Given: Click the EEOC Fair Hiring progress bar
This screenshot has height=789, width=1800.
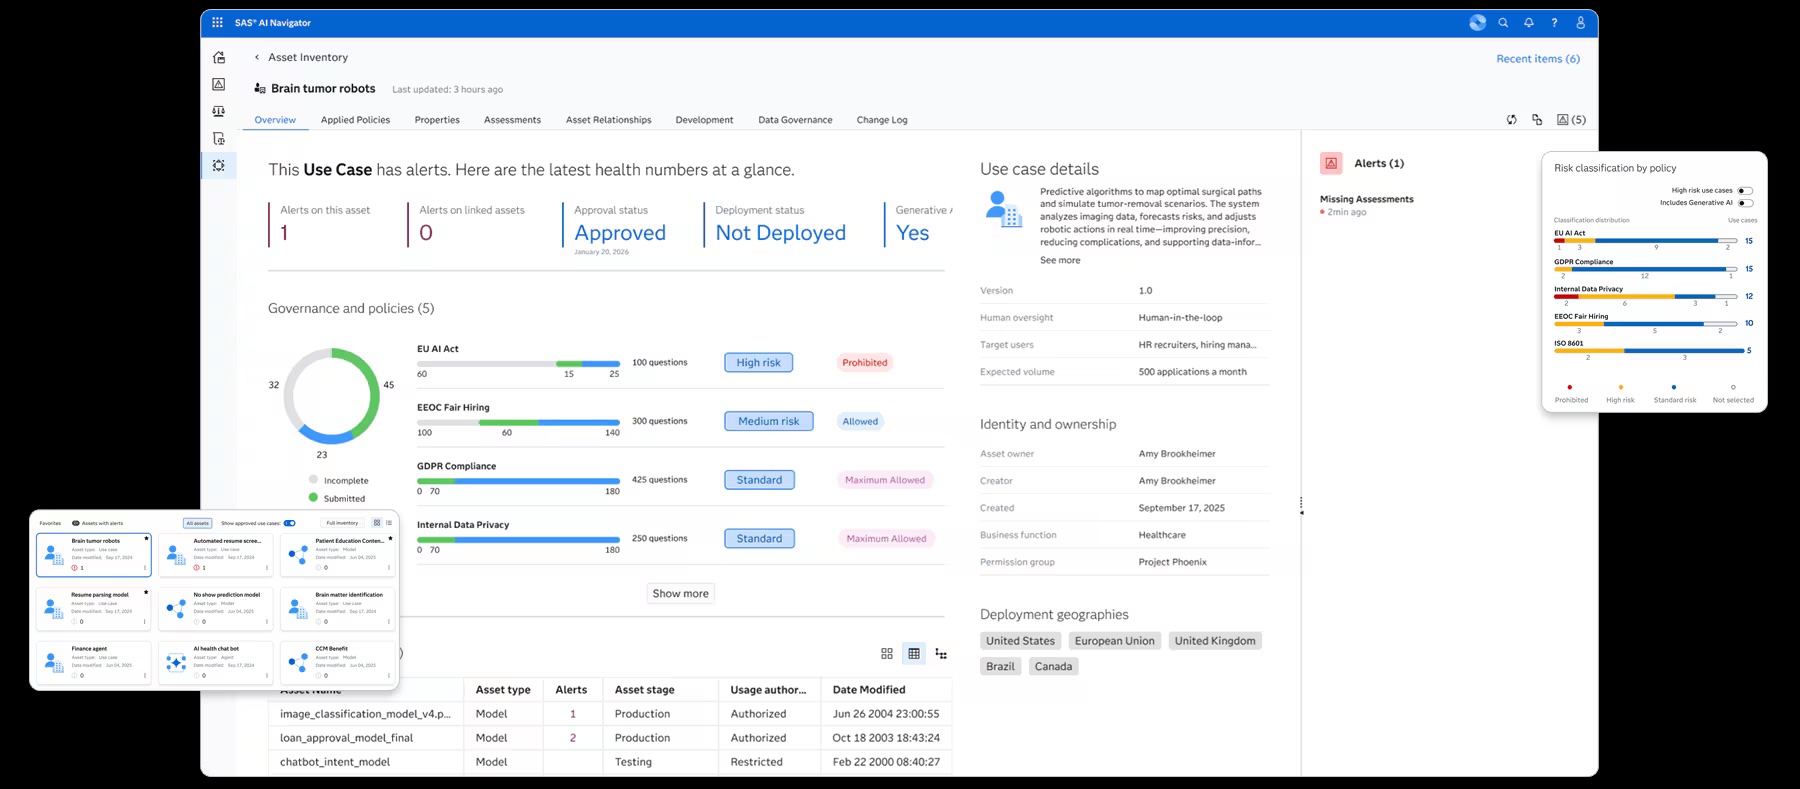Looking at the screenshot, I should pos(518,422).
